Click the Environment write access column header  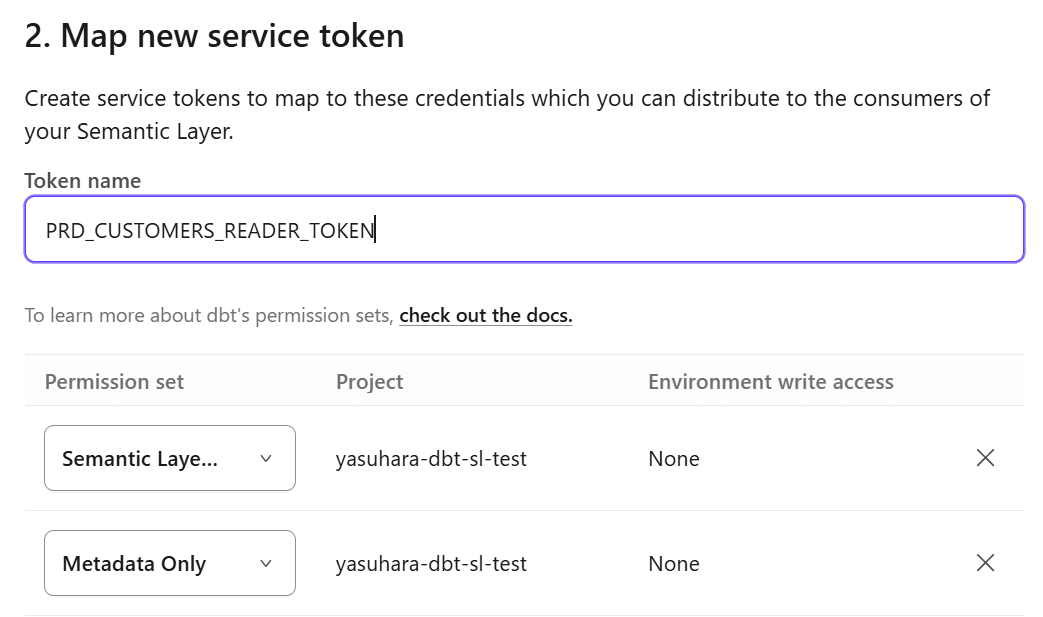[770, 382]
